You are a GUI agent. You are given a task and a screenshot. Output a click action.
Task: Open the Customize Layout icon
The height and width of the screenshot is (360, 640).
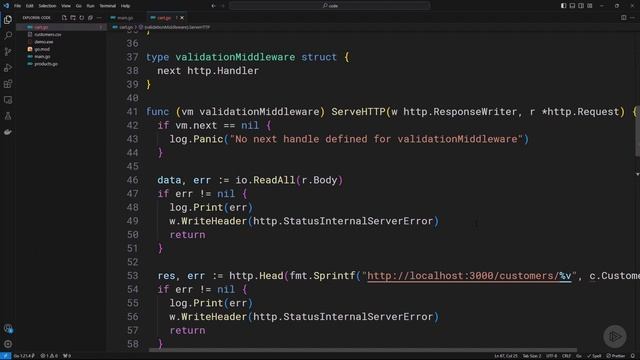[x=590, y=6]
